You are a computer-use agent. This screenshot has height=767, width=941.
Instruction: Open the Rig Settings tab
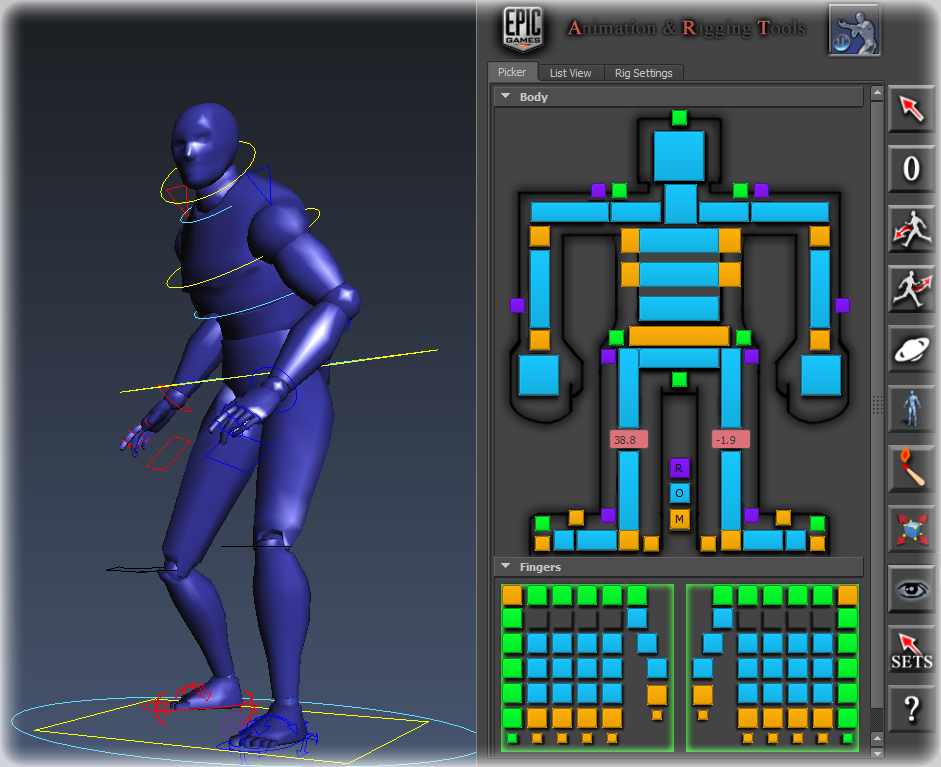(643, 73)
